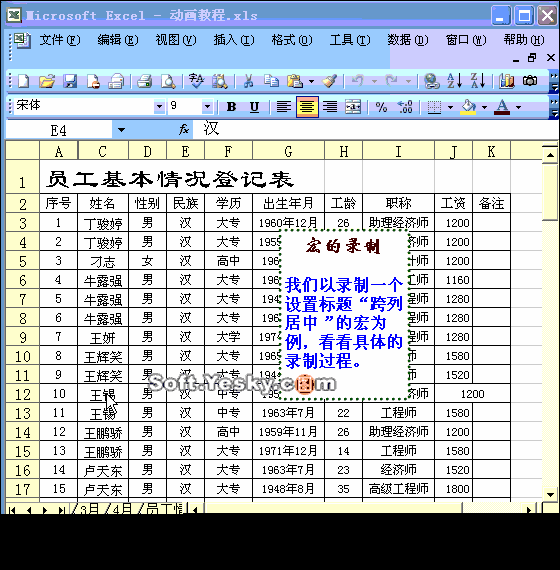Toggle center alignment button
Viewport: 560px width, 570px height.
pyautogui.click(x=307, y=107)
